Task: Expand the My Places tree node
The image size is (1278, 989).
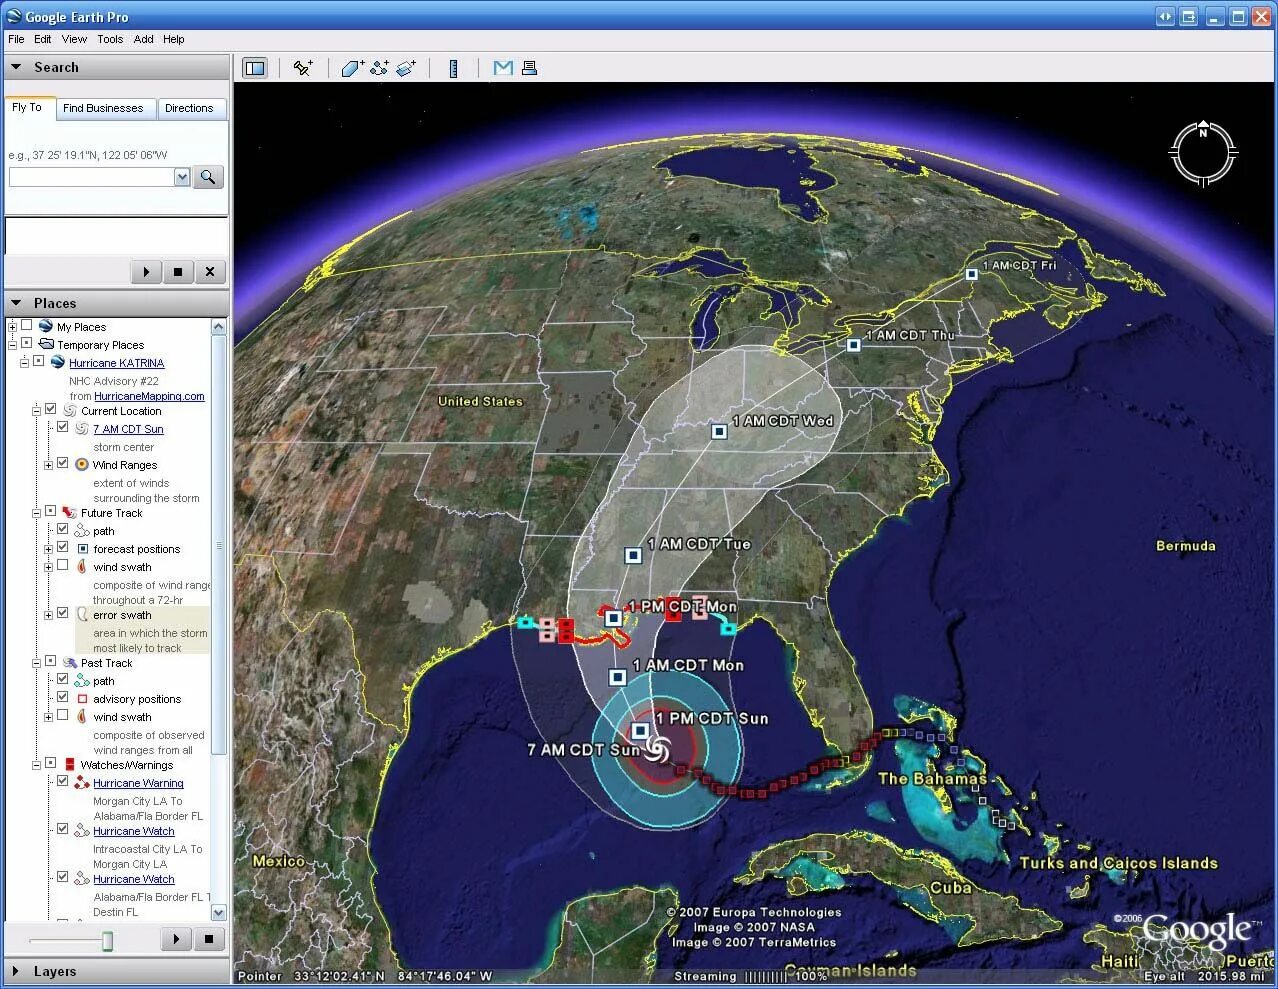Action: pyautogui.click(x=12, y=326)
